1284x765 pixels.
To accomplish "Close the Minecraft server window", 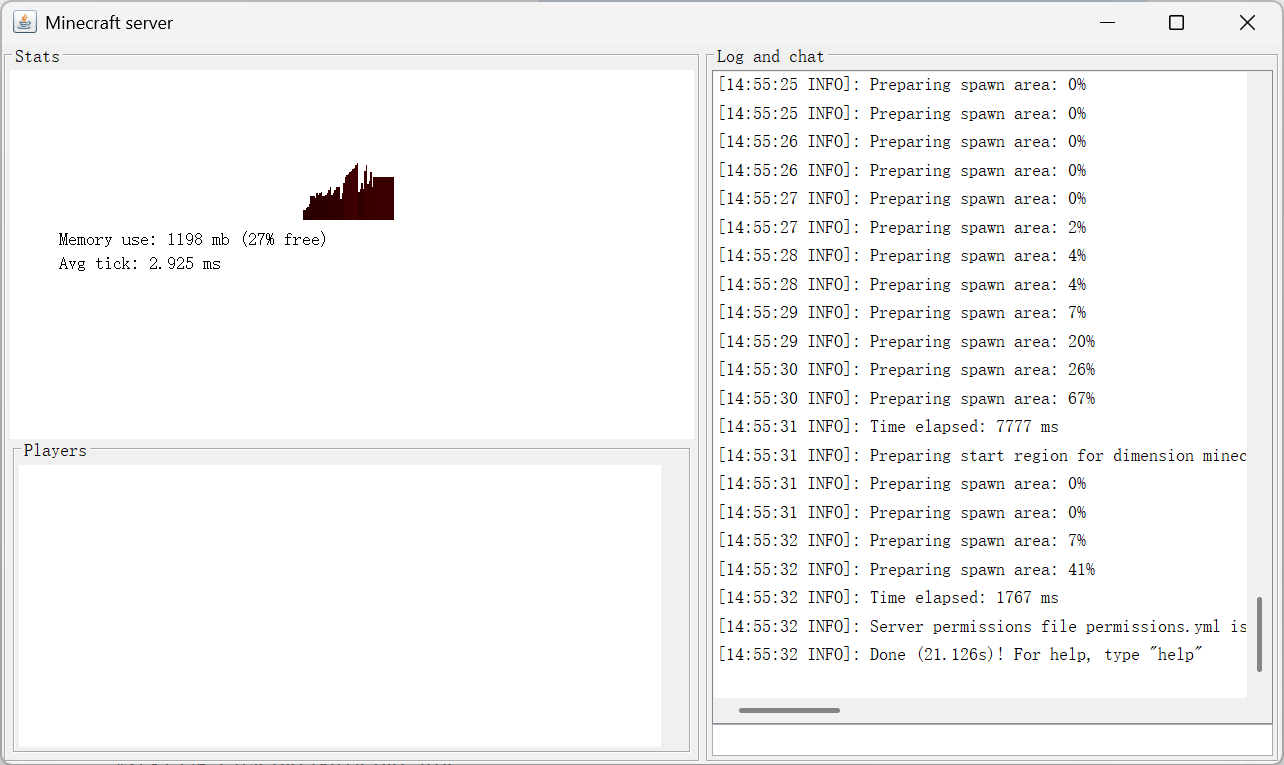I will [x=1247, y=22].
